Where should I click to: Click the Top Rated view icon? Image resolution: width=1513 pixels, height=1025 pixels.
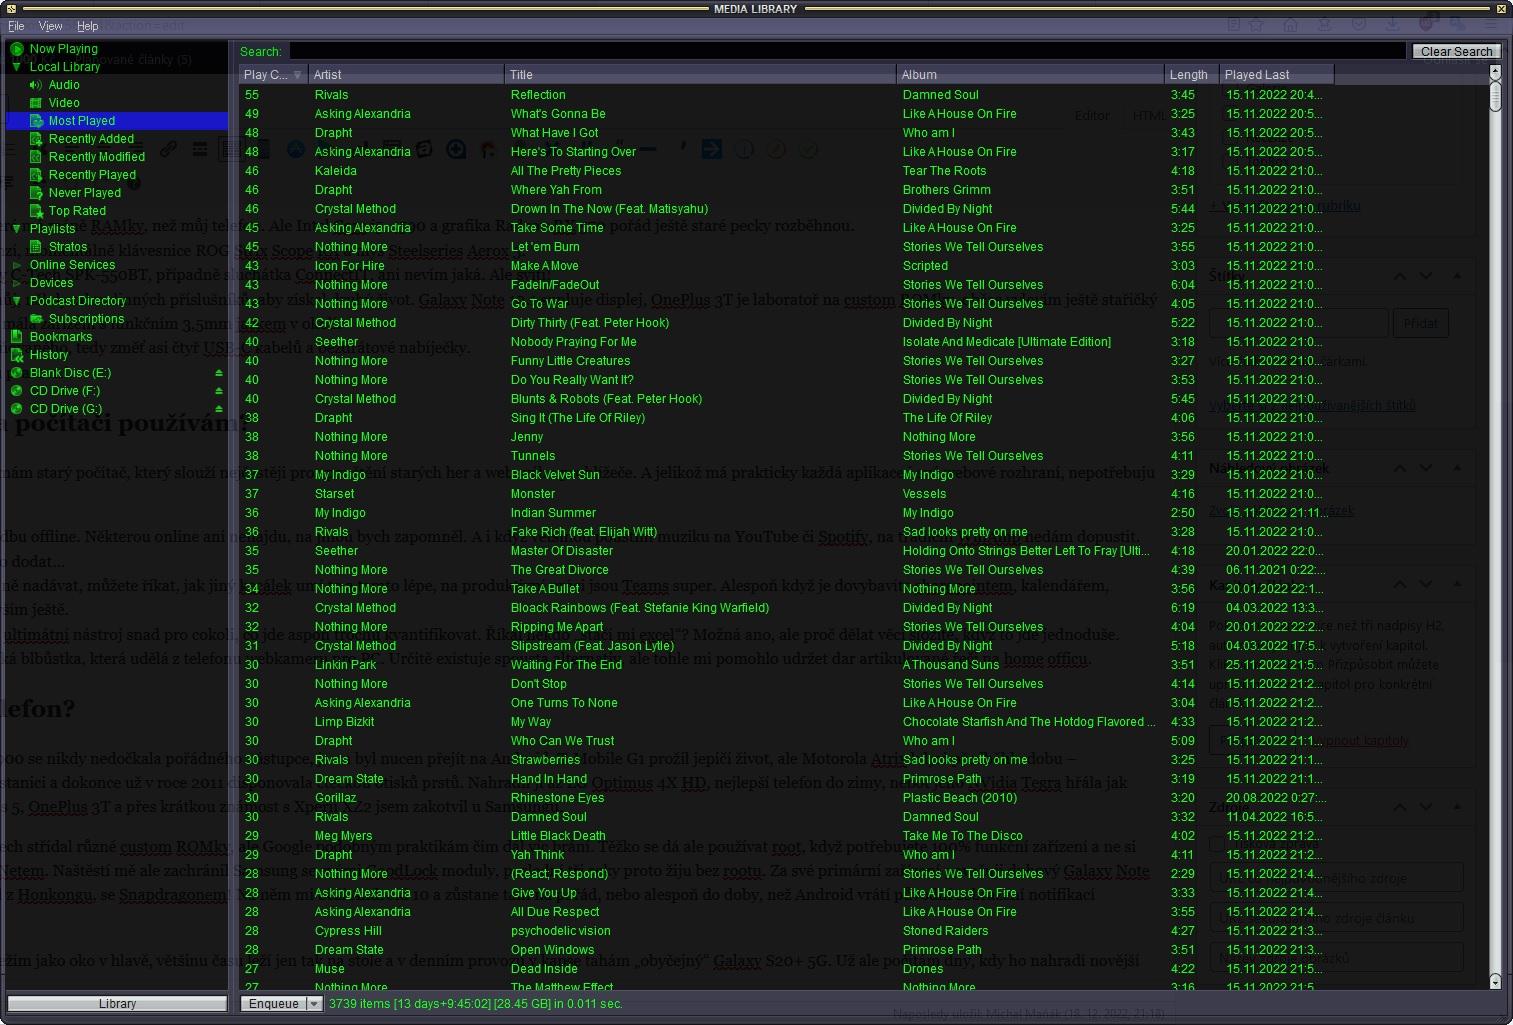[x=36, y=210]
